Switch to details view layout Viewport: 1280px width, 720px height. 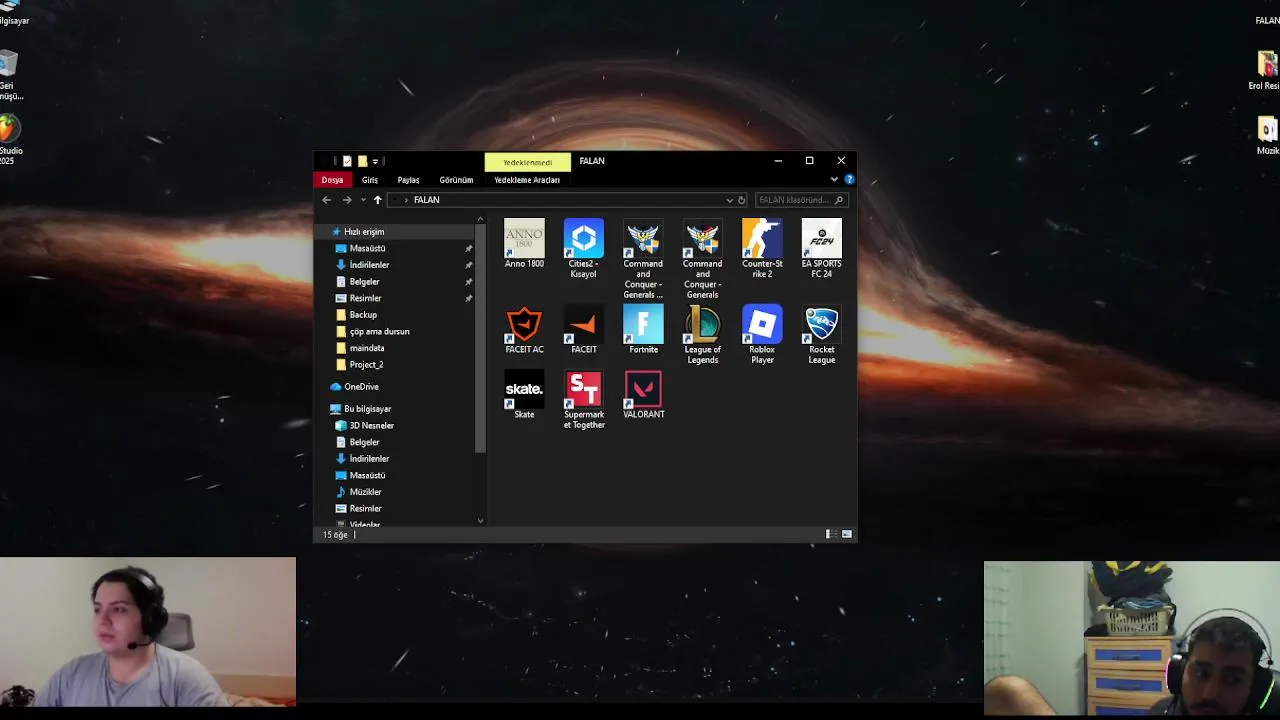coord(829,535)
